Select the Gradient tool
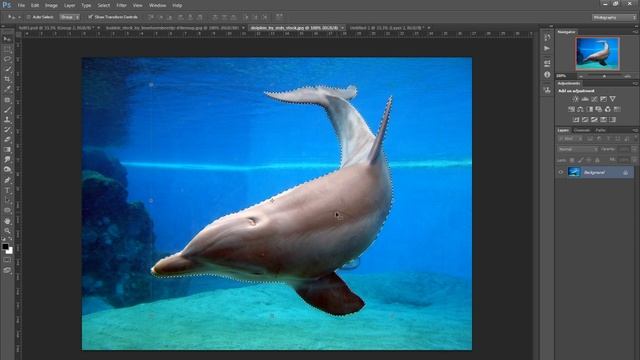This screenshot has width=640, height=360. pyautogui.click(x=7, y=150)
